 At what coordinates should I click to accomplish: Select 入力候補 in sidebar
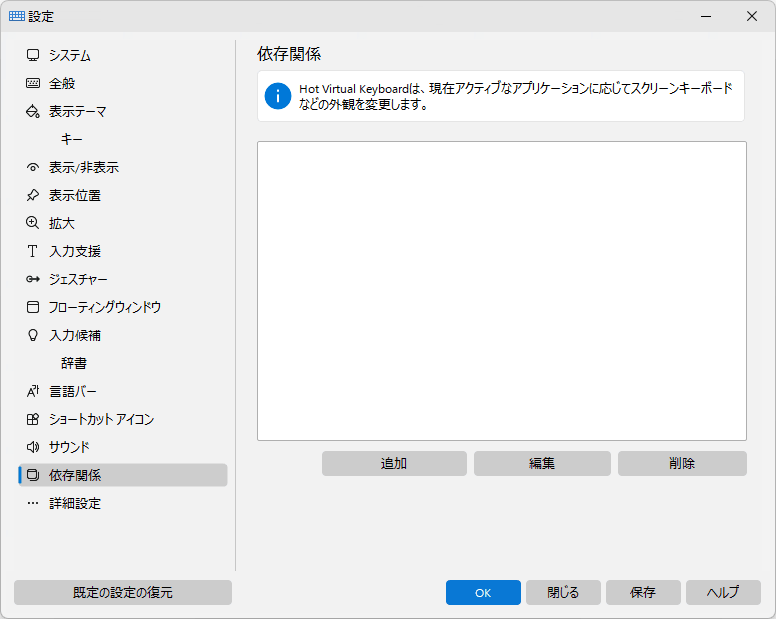[x=123, y=335]
